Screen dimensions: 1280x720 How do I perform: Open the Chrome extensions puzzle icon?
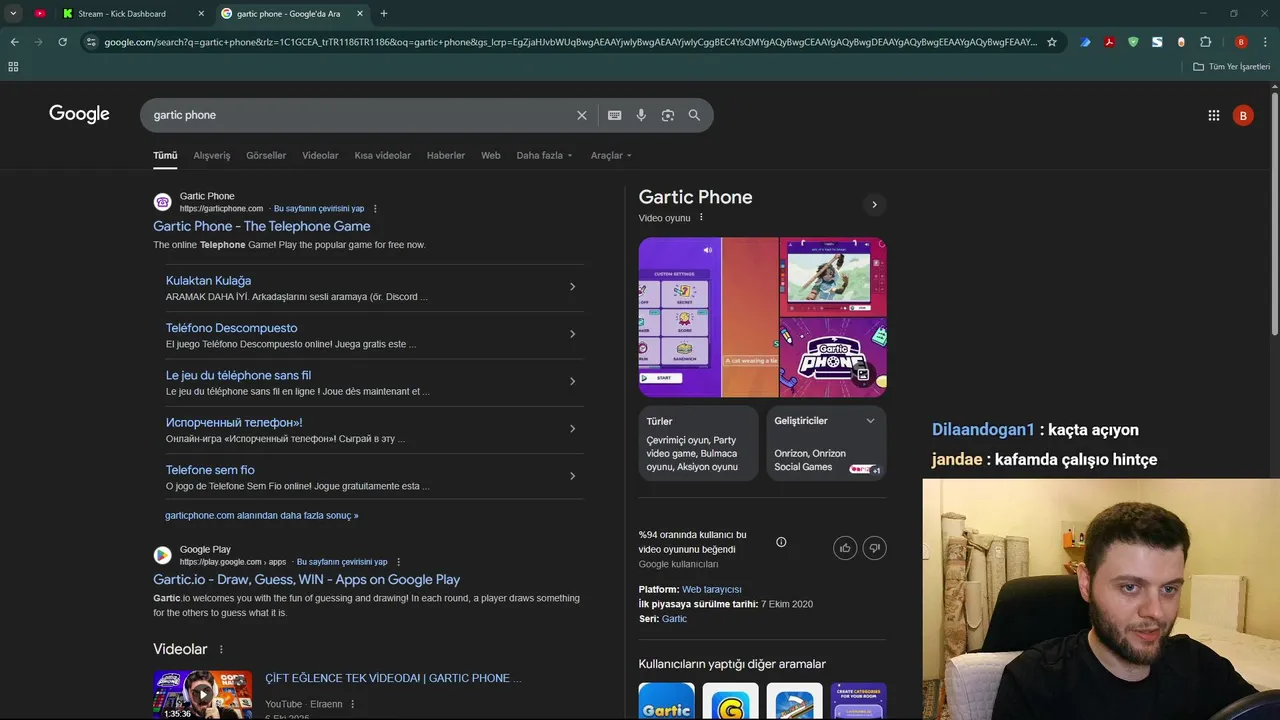1205,42
